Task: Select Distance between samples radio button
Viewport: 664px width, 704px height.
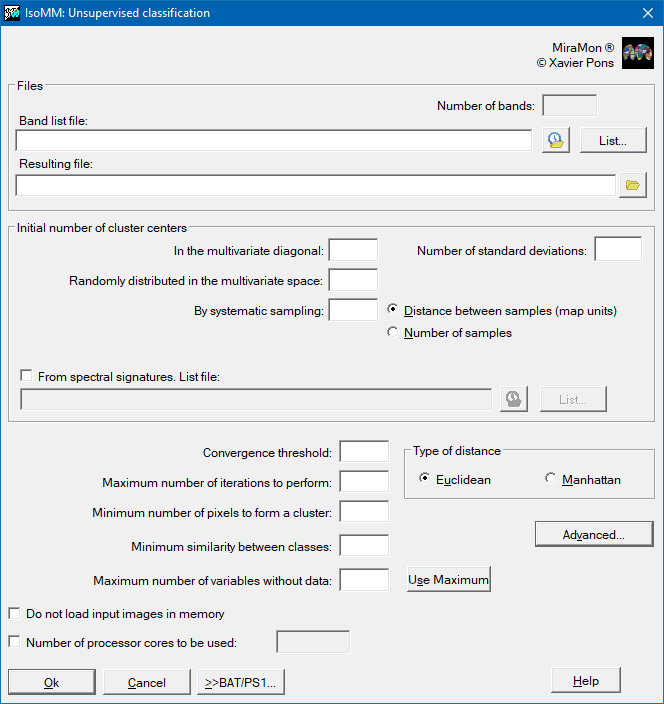Action: click(393, 311)
